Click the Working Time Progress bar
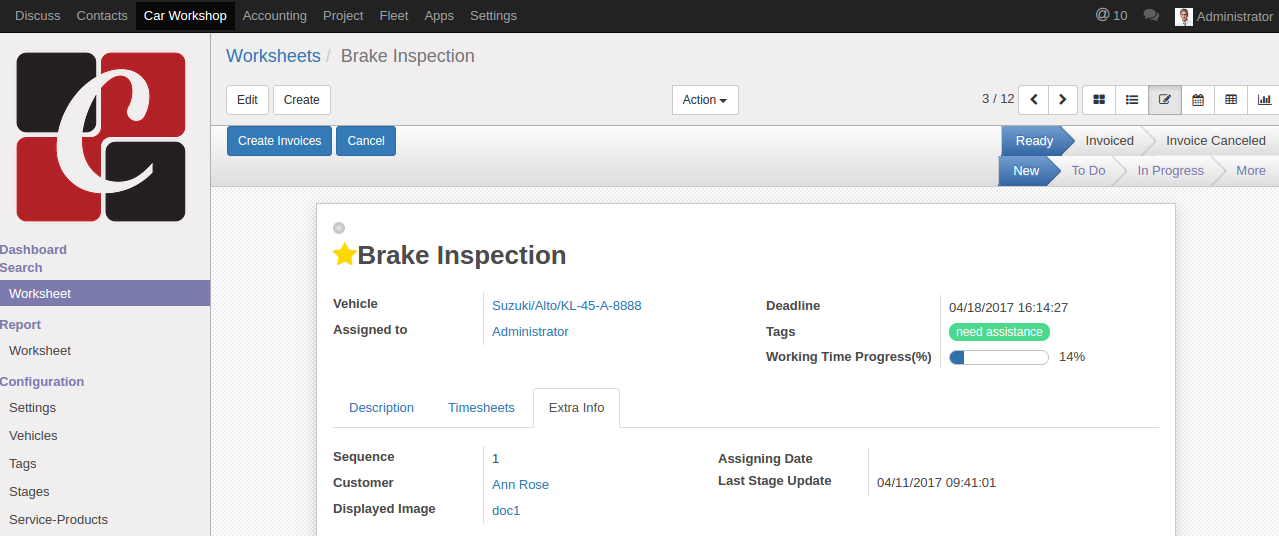The image size is (1279, 536). [x=998, y=357]
